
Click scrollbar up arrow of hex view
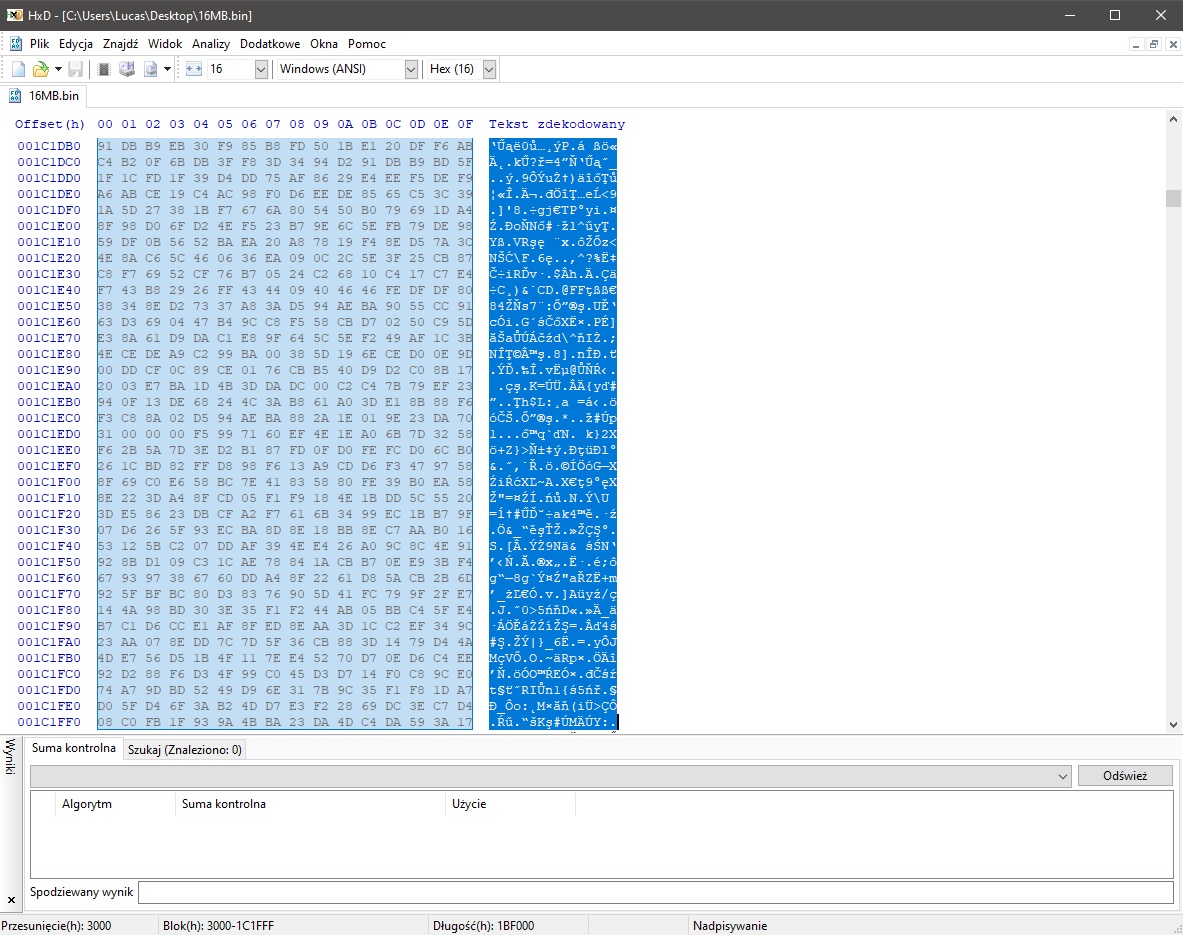click(x=1173, y=119)
